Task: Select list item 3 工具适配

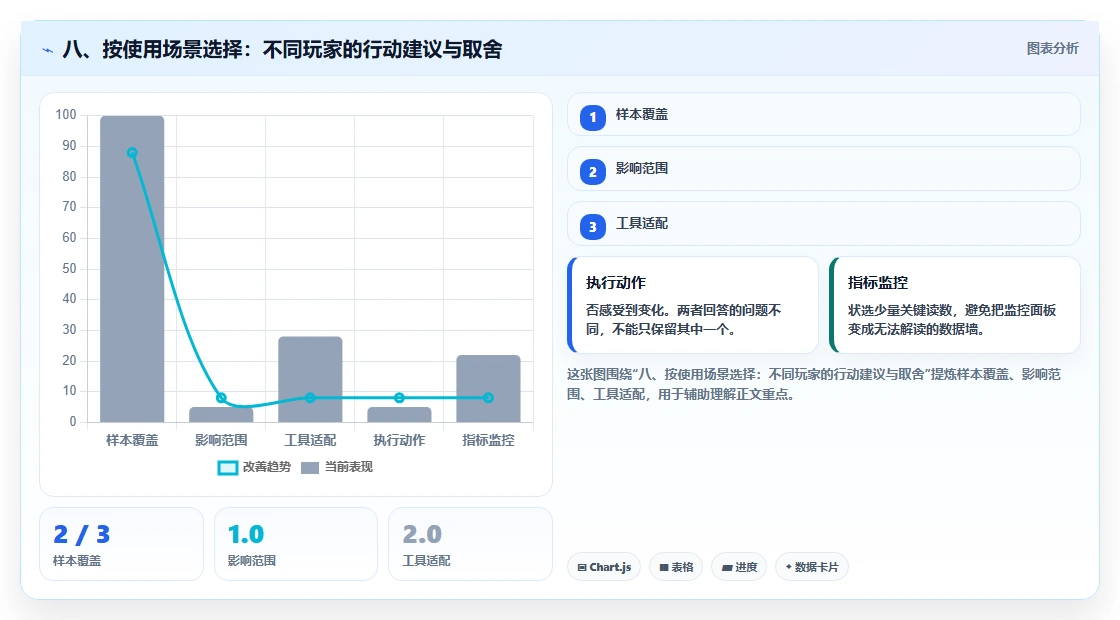Action: coord(824,224)
